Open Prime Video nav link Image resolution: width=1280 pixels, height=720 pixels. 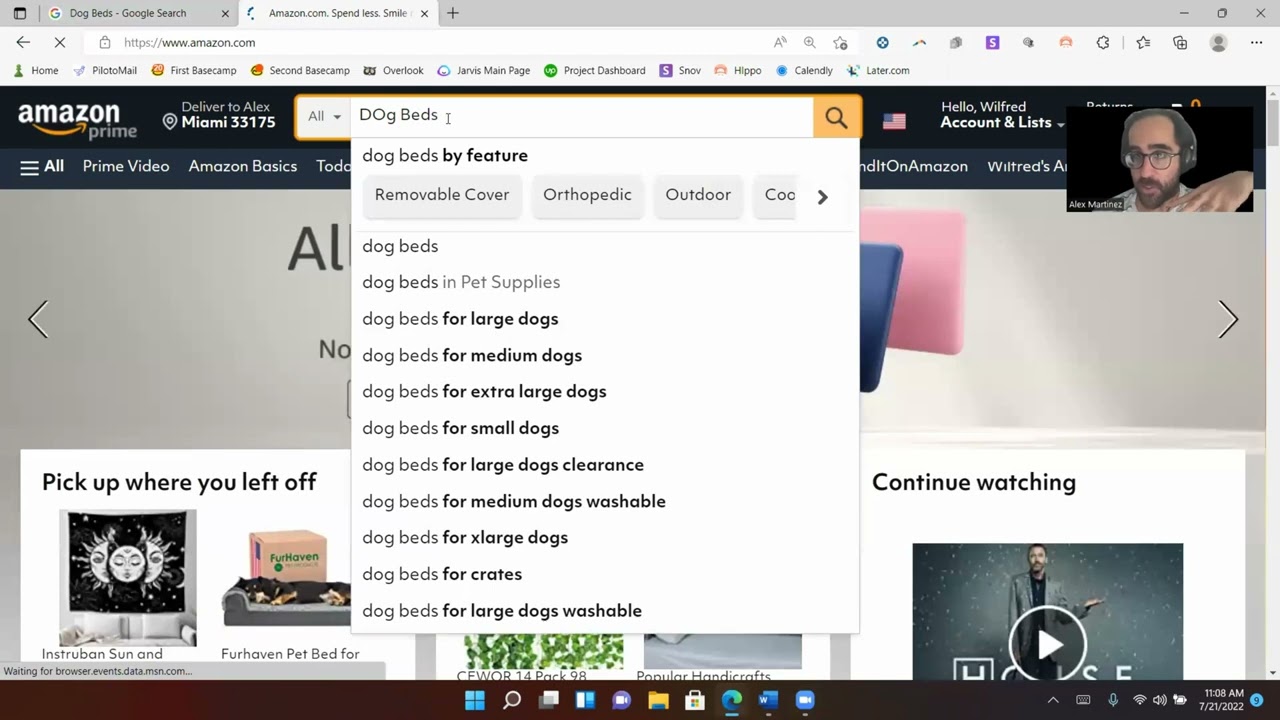pos(126,166)
